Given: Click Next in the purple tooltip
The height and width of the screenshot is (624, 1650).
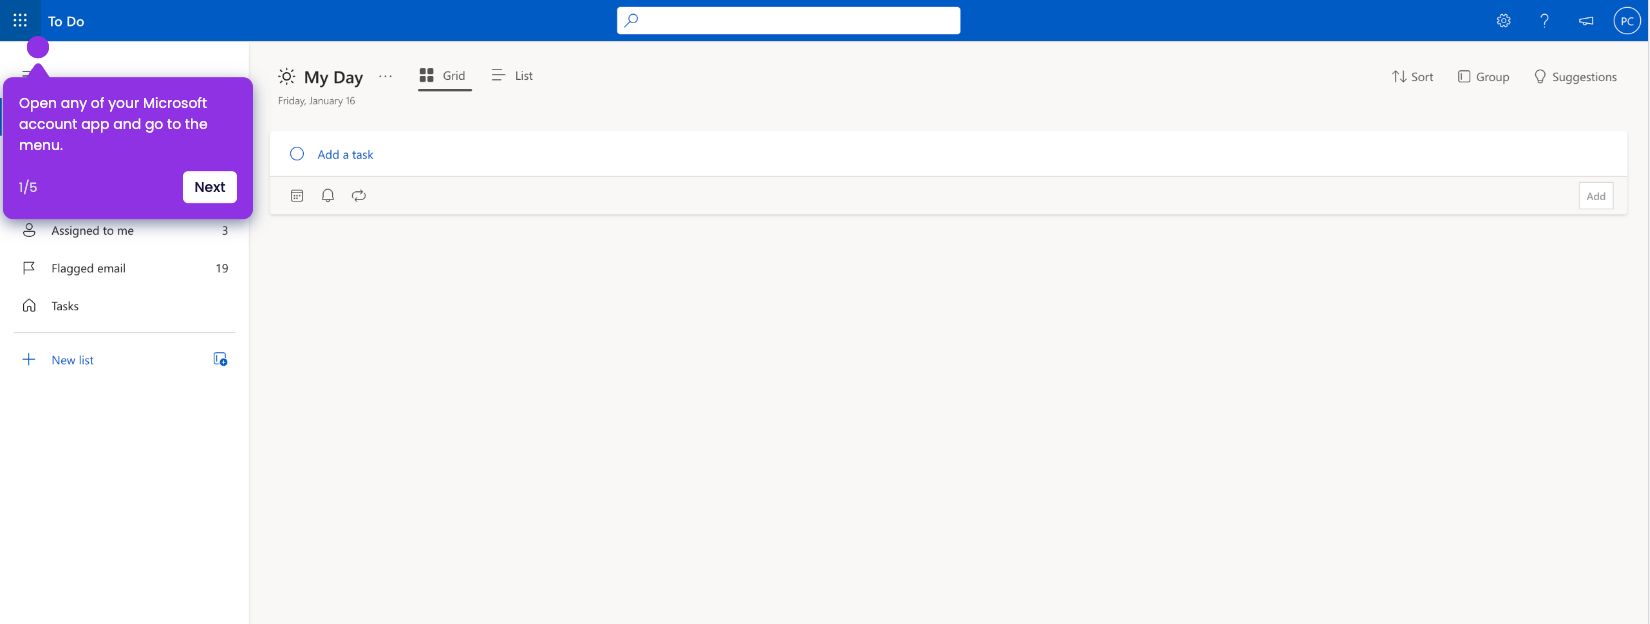Looking at the screenshot, I should click(x=210, y=187).
